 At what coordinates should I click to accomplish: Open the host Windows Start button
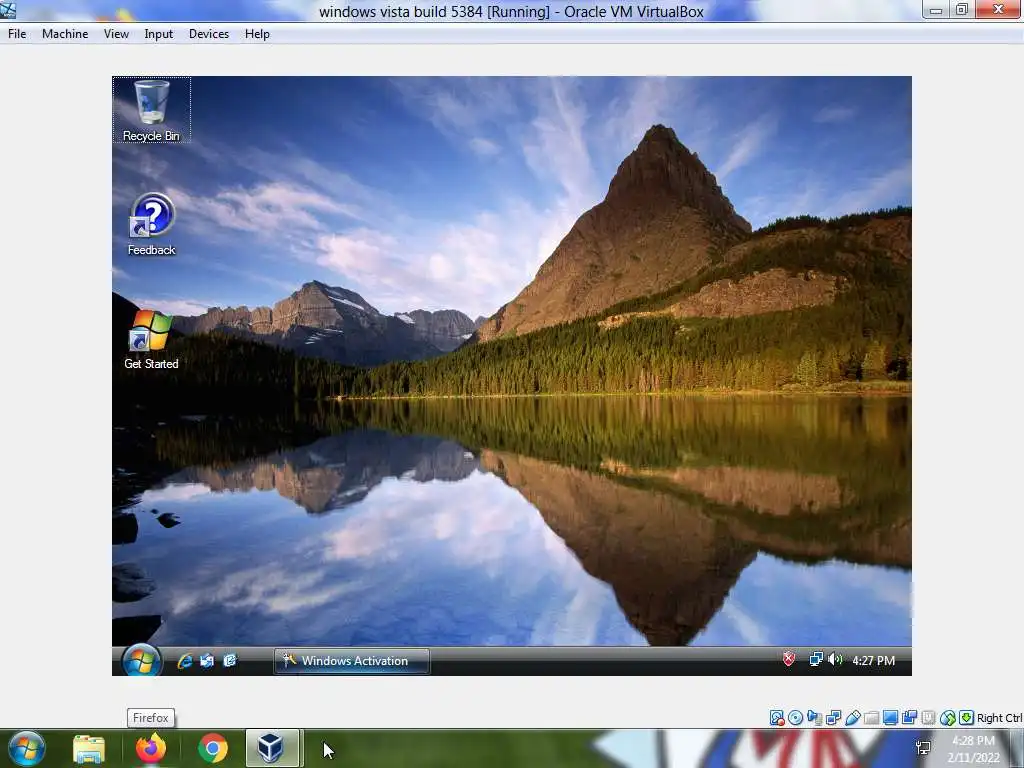tap(26, 748)
